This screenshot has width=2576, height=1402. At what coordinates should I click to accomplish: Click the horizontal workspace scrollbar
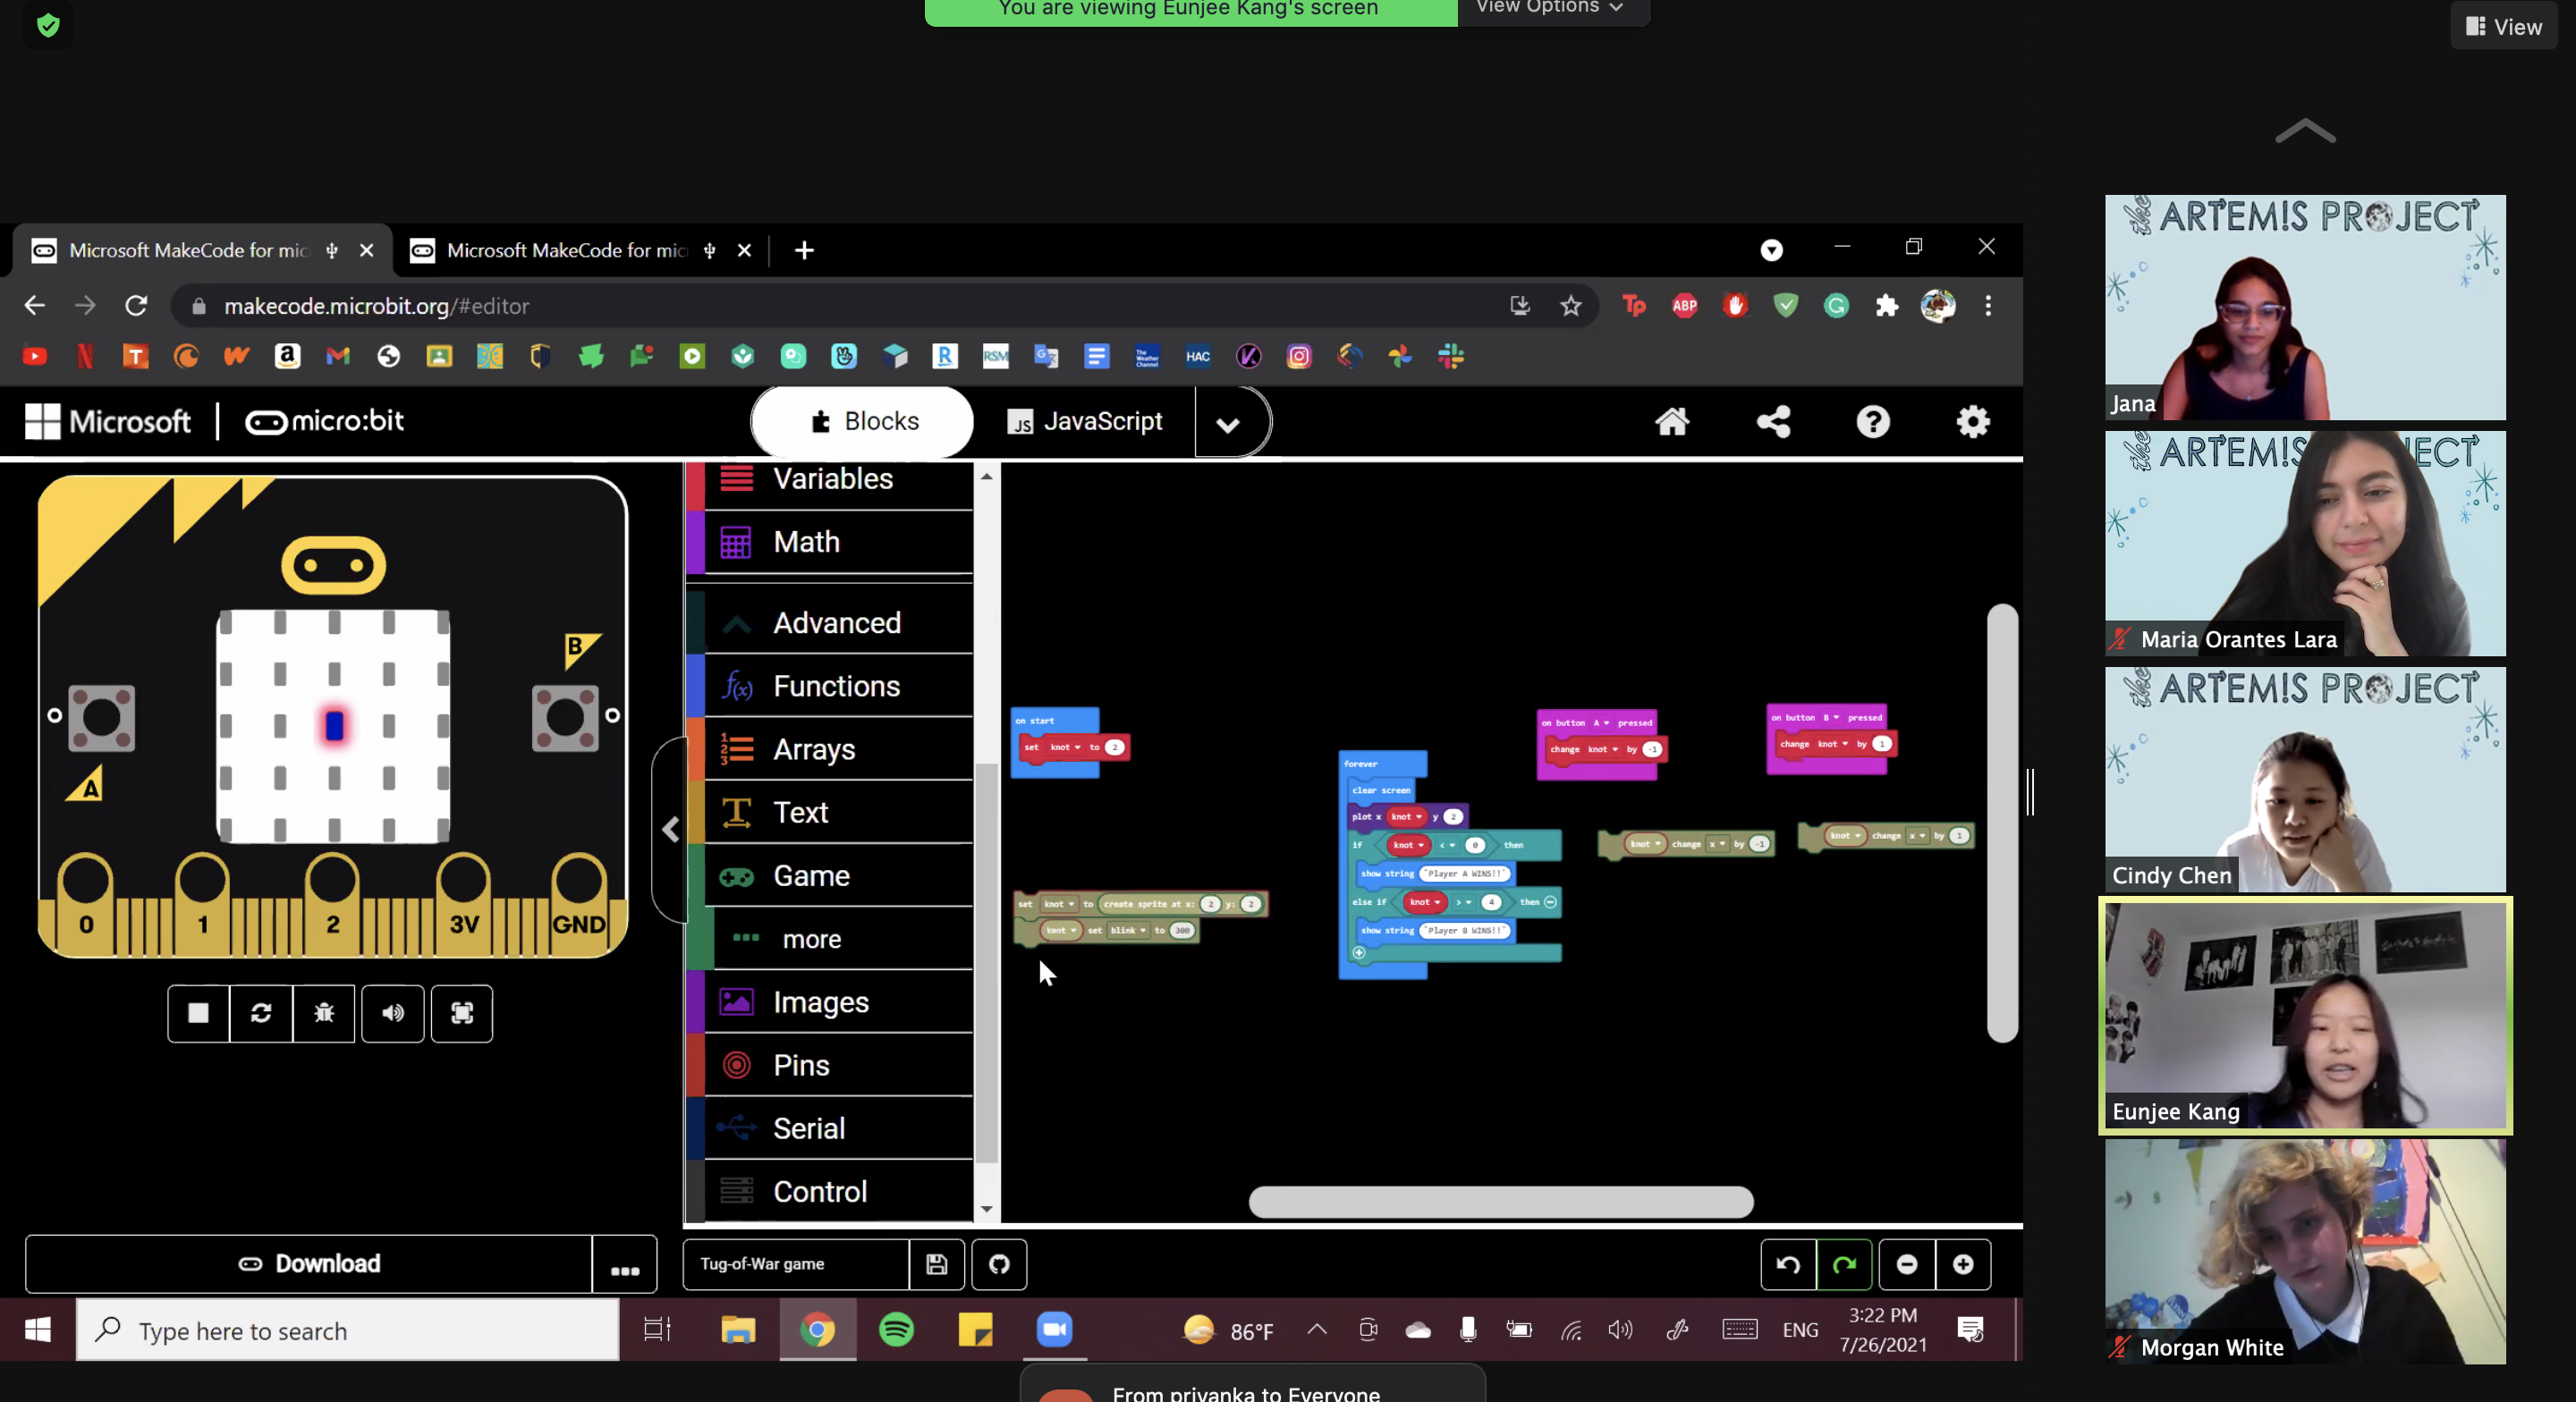click(1500, 1201)
